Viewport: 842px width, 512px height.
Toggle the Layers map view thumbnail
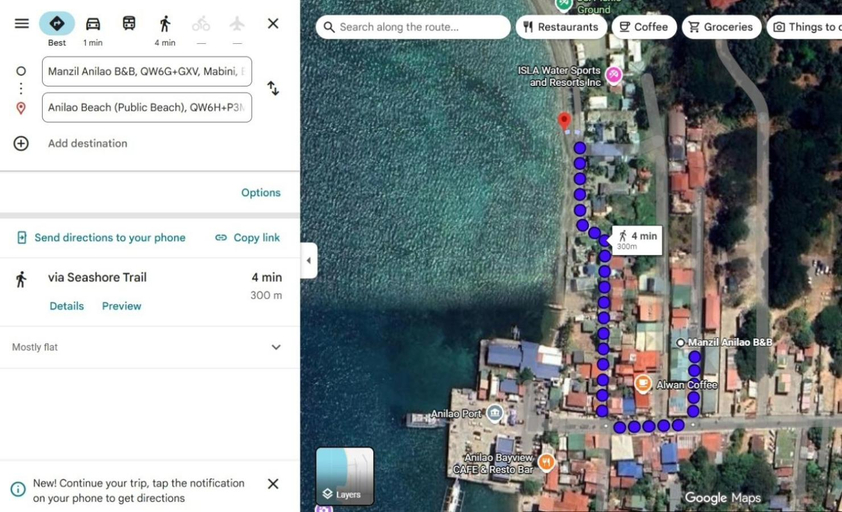click(345, 477)
